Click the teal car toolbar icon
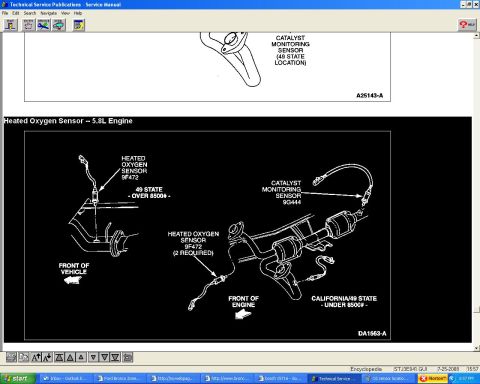This screenshot has width=480, height=384. [59, 25]
